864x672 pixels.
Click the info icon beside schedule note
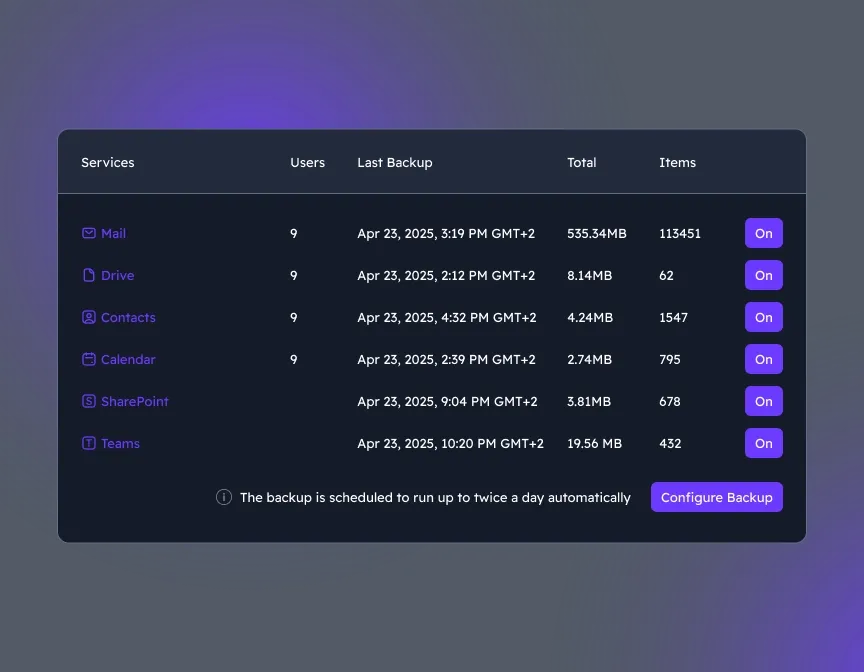(224, 497)
